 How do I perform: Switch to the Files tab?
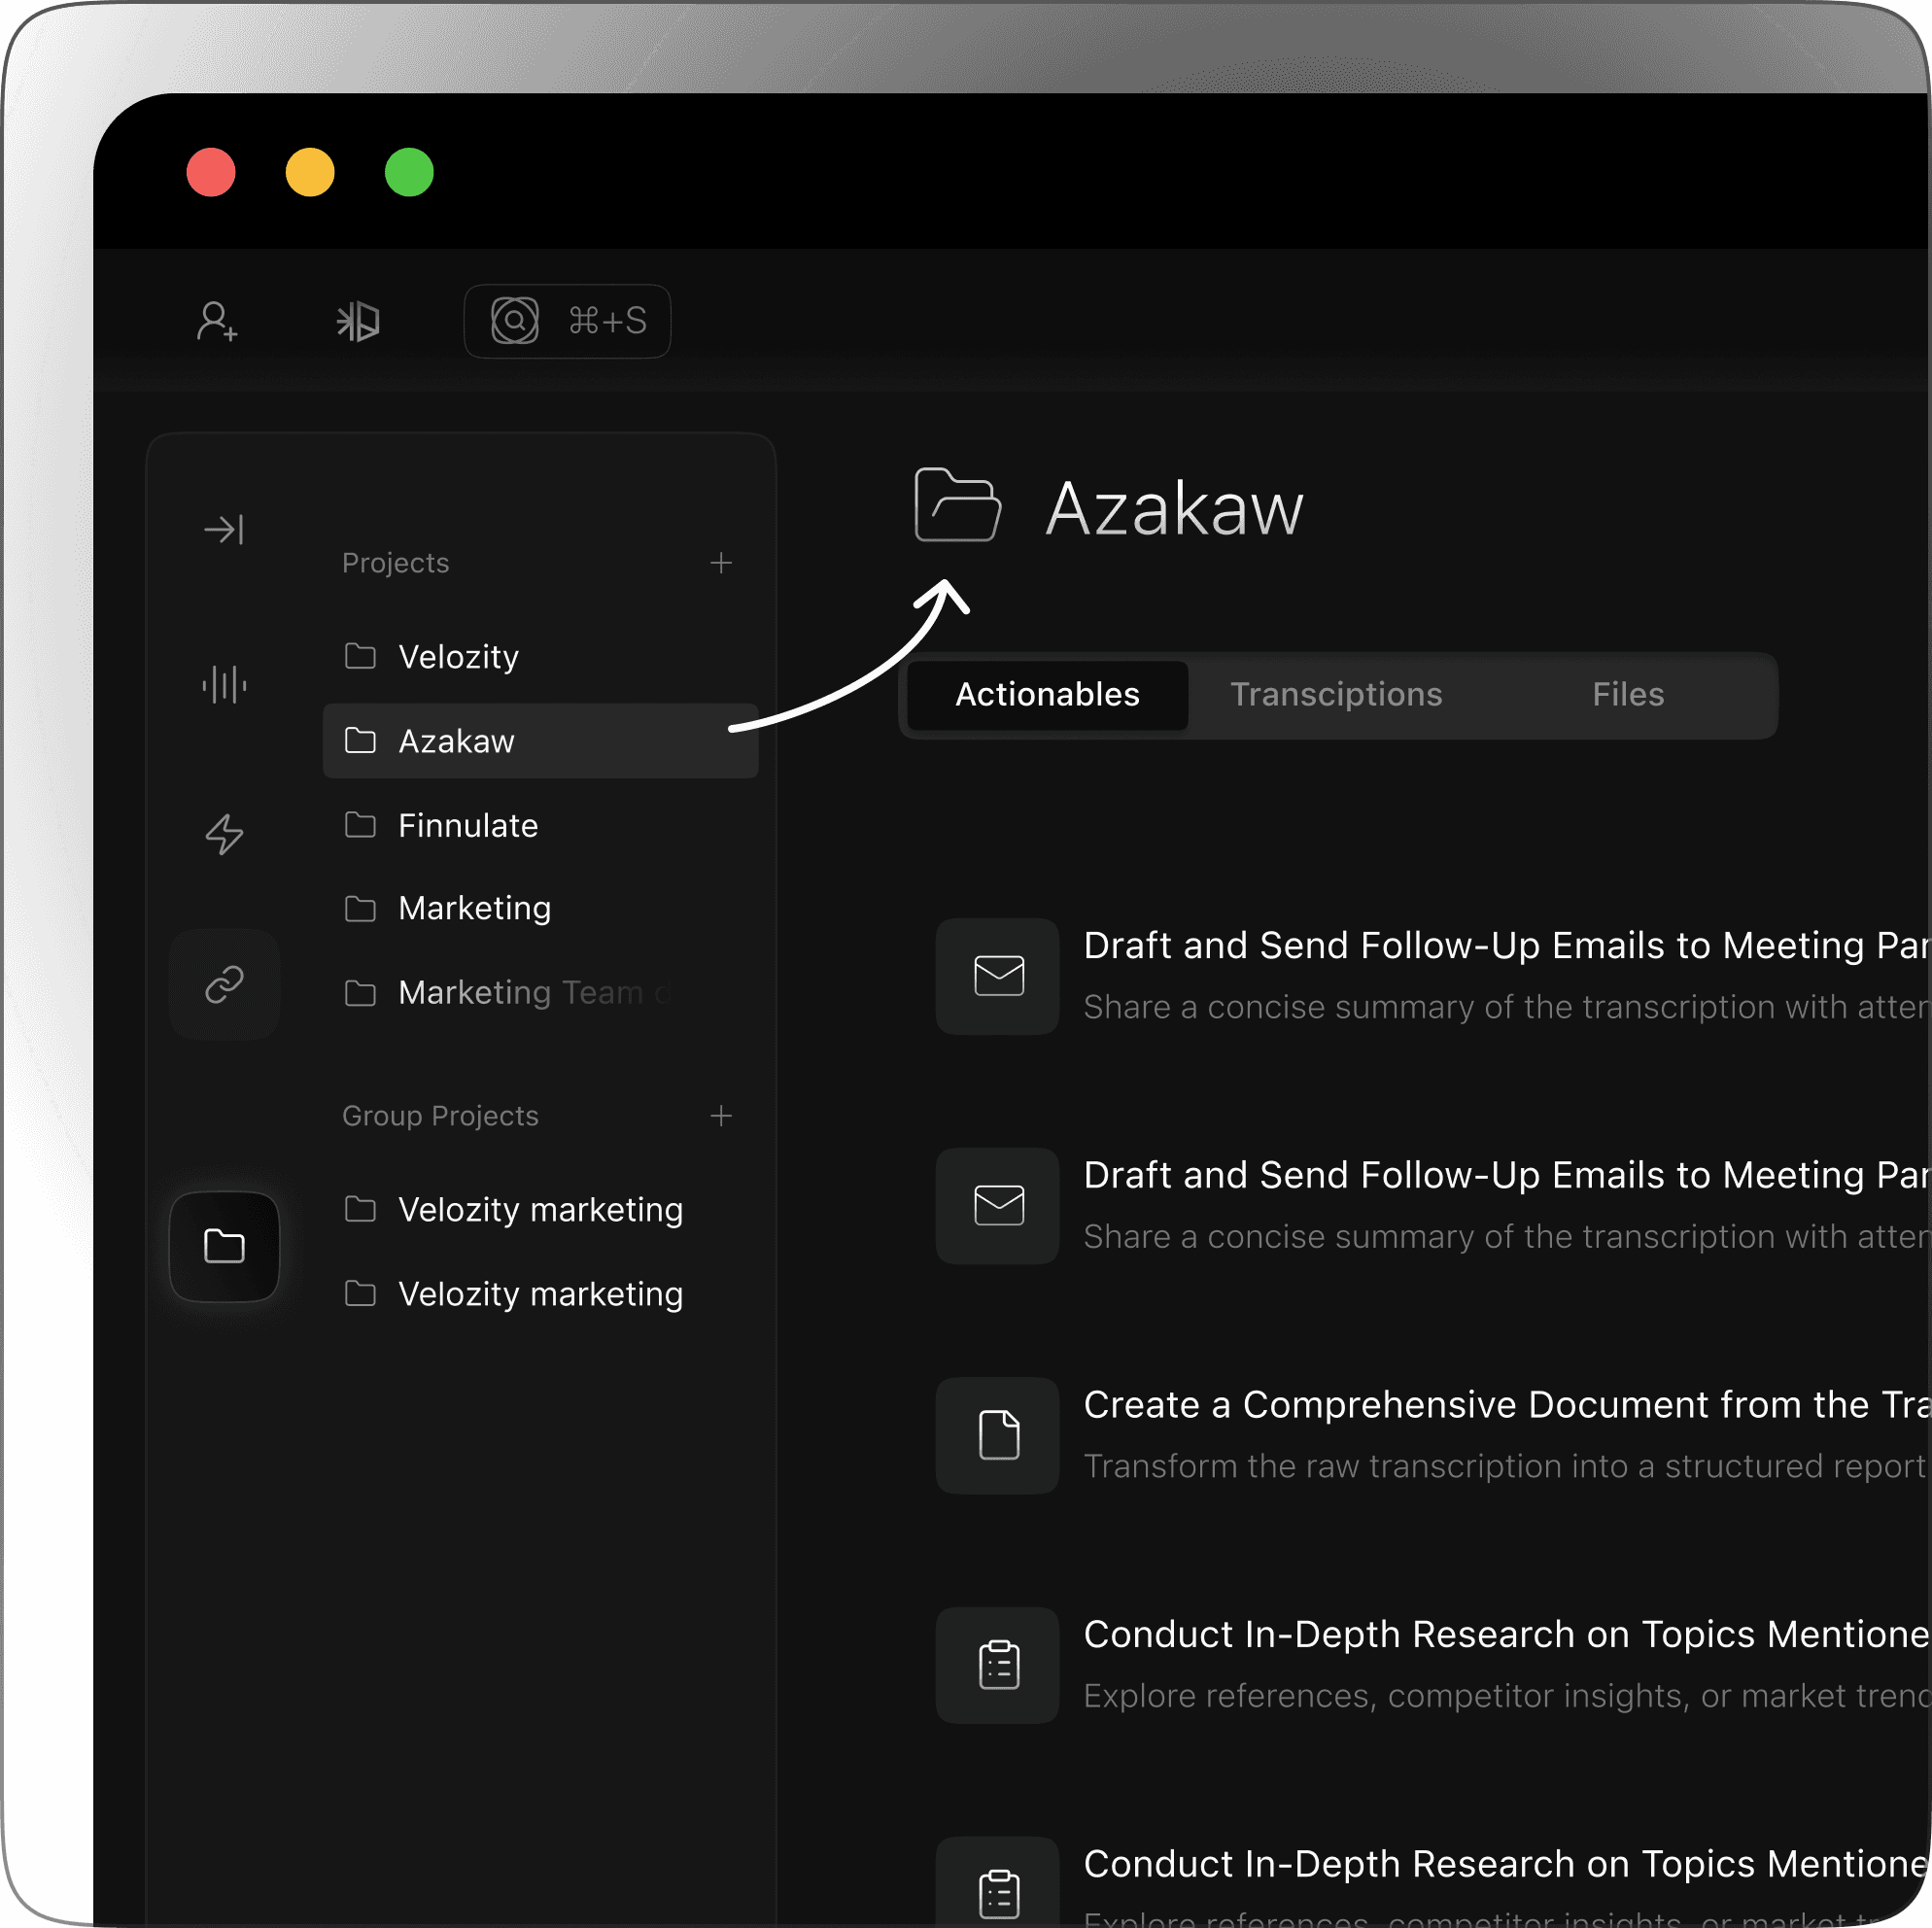1627,695
